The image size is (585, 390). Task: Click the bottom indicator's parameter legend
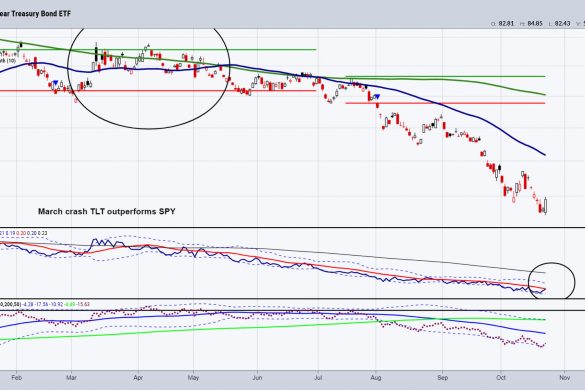click(45, 305)
